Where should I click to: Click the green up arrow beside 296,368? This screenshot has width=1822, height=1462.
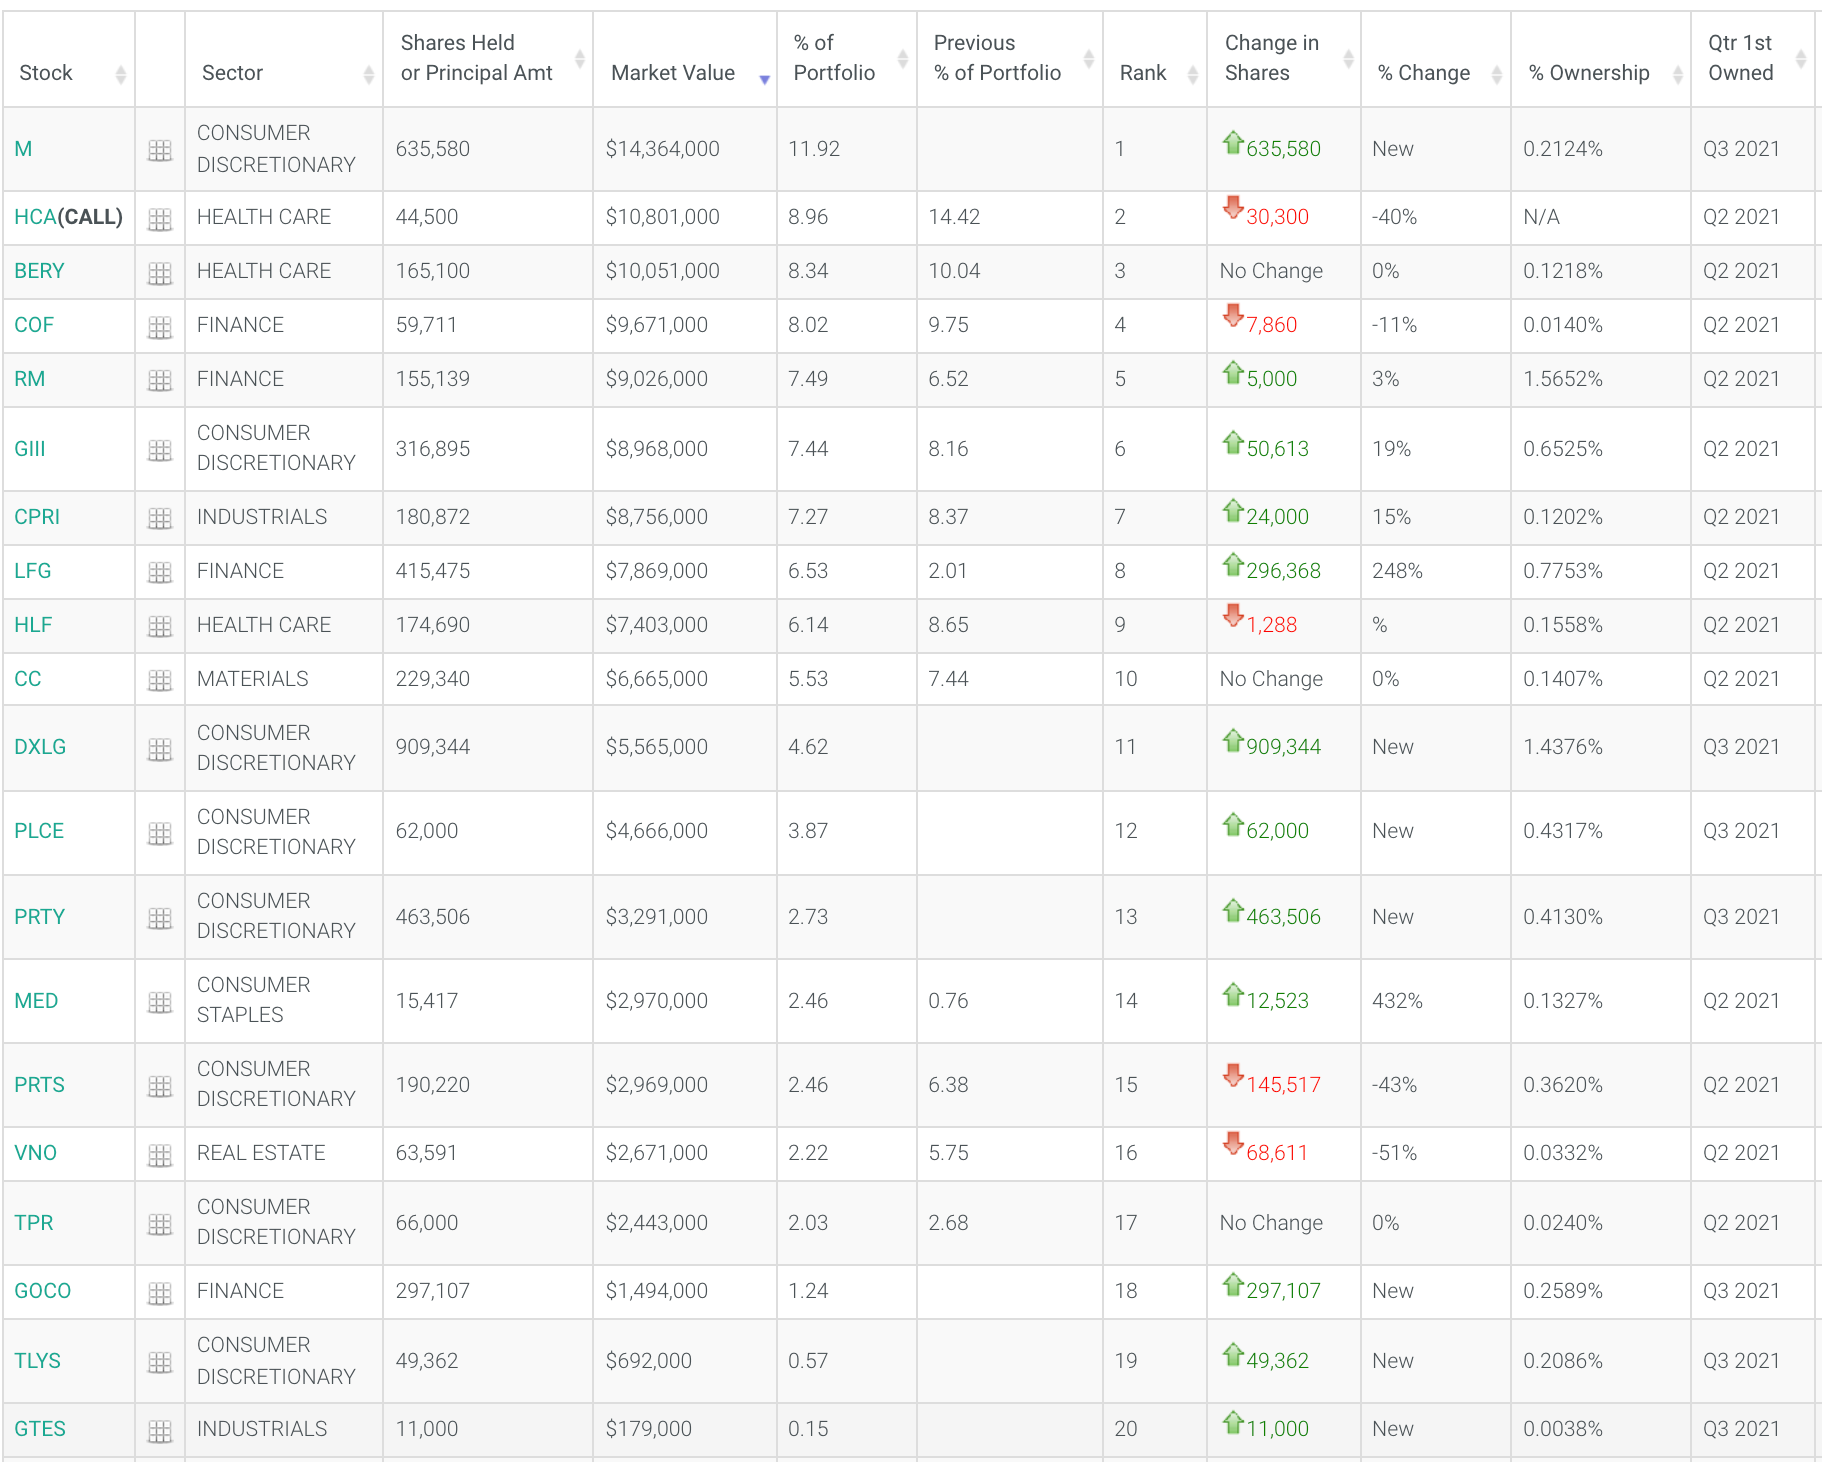click(1233, 565)
